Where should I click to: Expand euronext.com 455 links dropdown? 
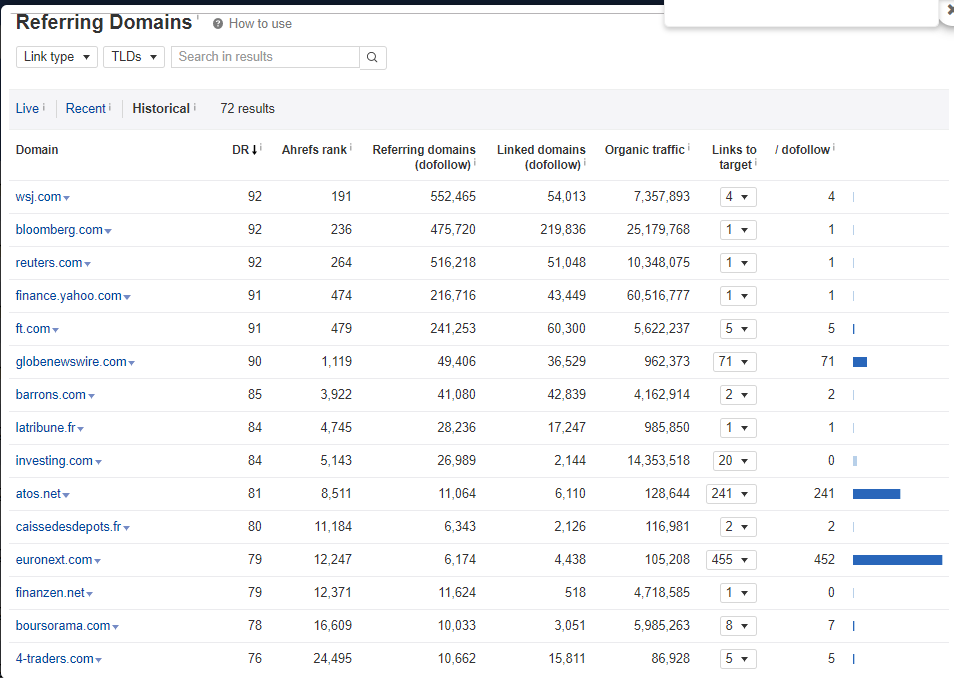pyautogui.click(x=731, y=559)
